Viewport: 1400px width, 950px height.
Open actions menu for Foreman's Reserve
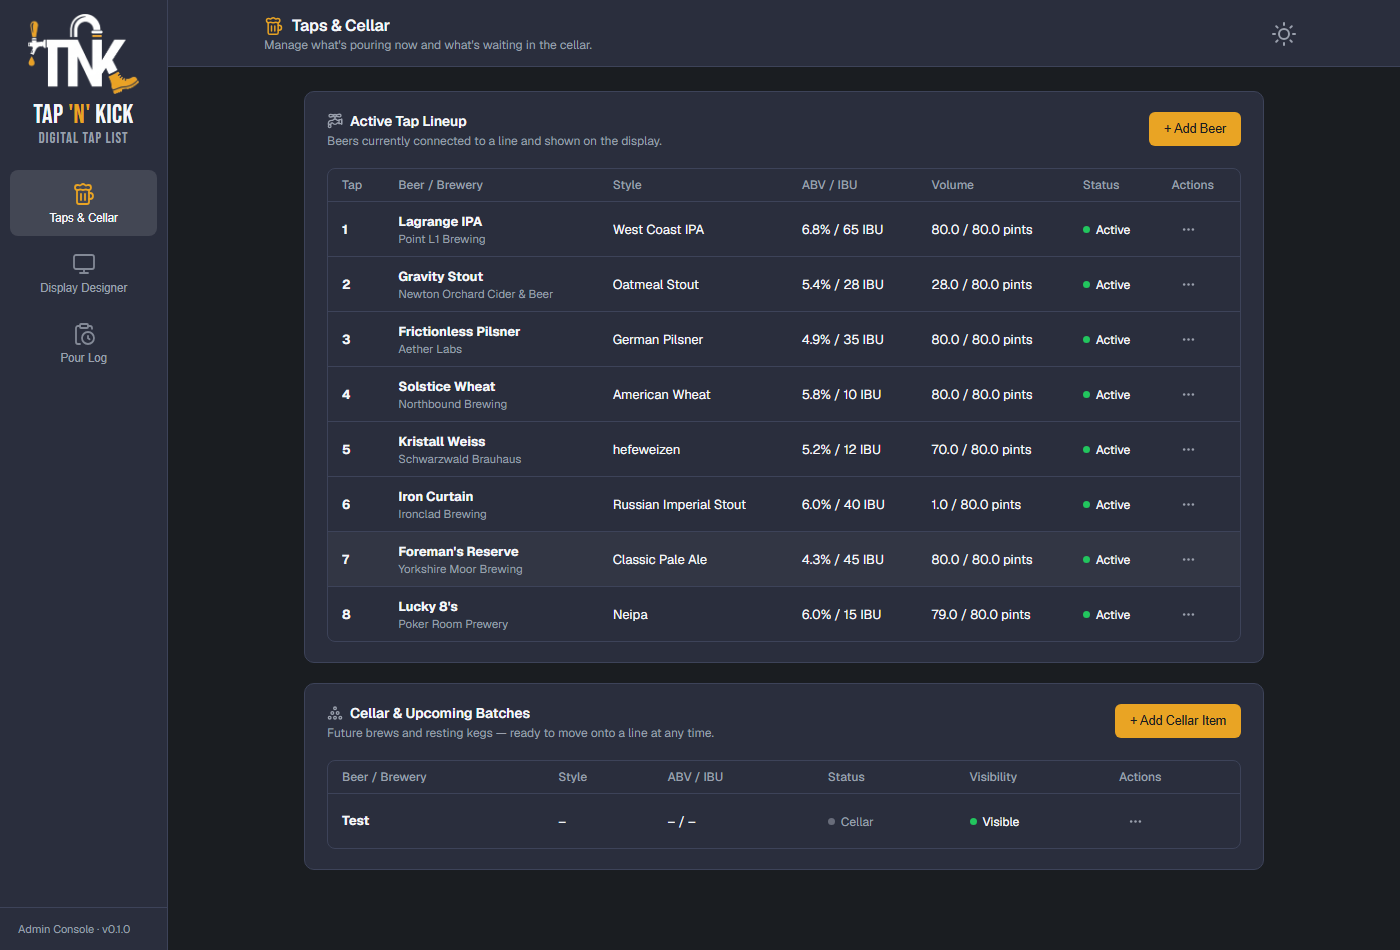[x=1188, y=560]
